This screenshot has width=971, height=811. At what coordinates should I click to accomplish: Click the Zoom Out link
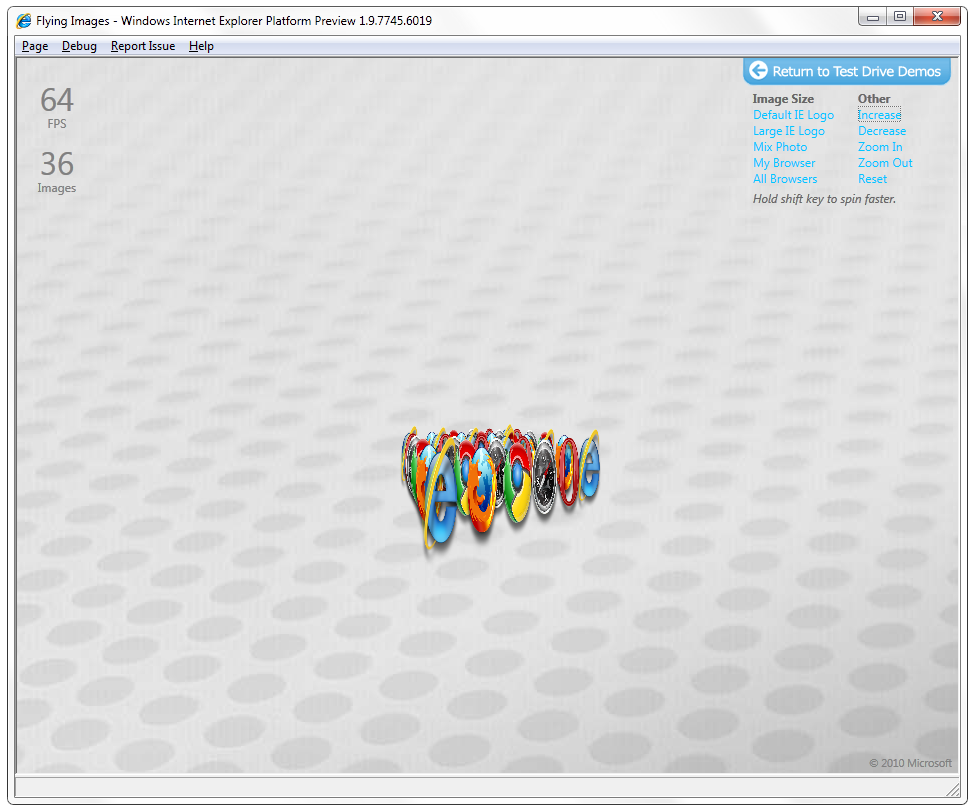click(x=885, y=163)
